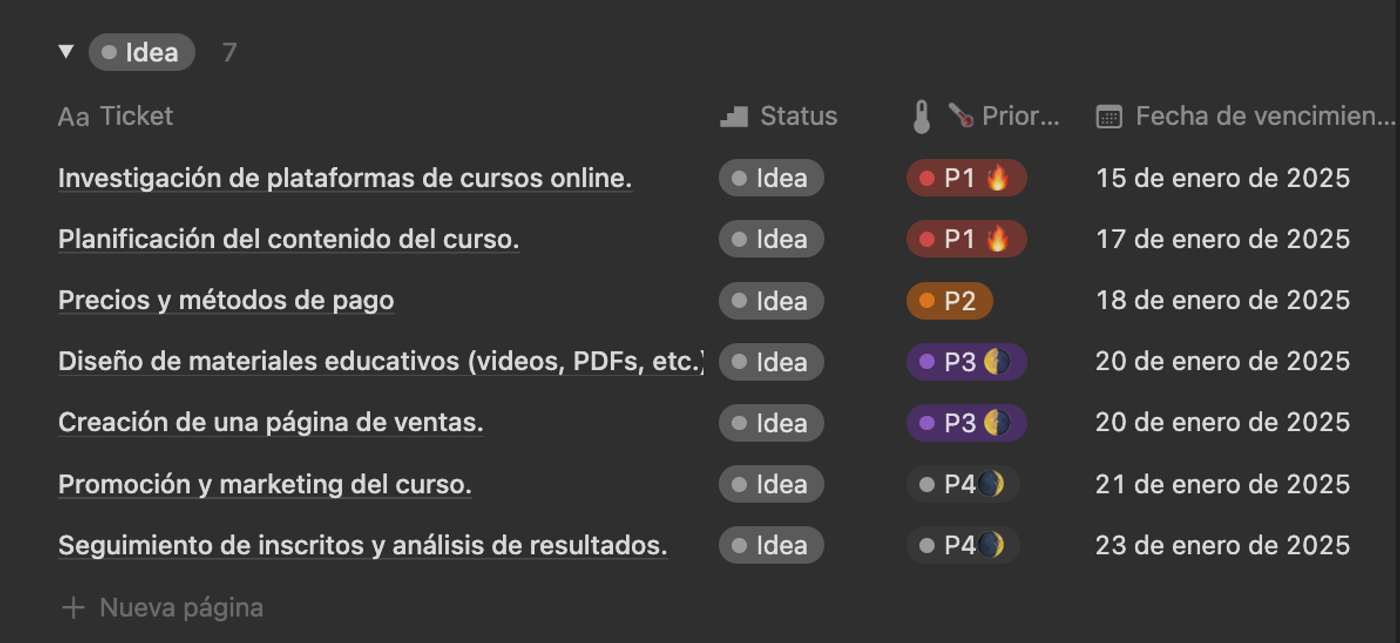This screenshot has width=1400, height=643.
Task: Click the Aa icon in the Ticket column header
Action: (75, 116)
